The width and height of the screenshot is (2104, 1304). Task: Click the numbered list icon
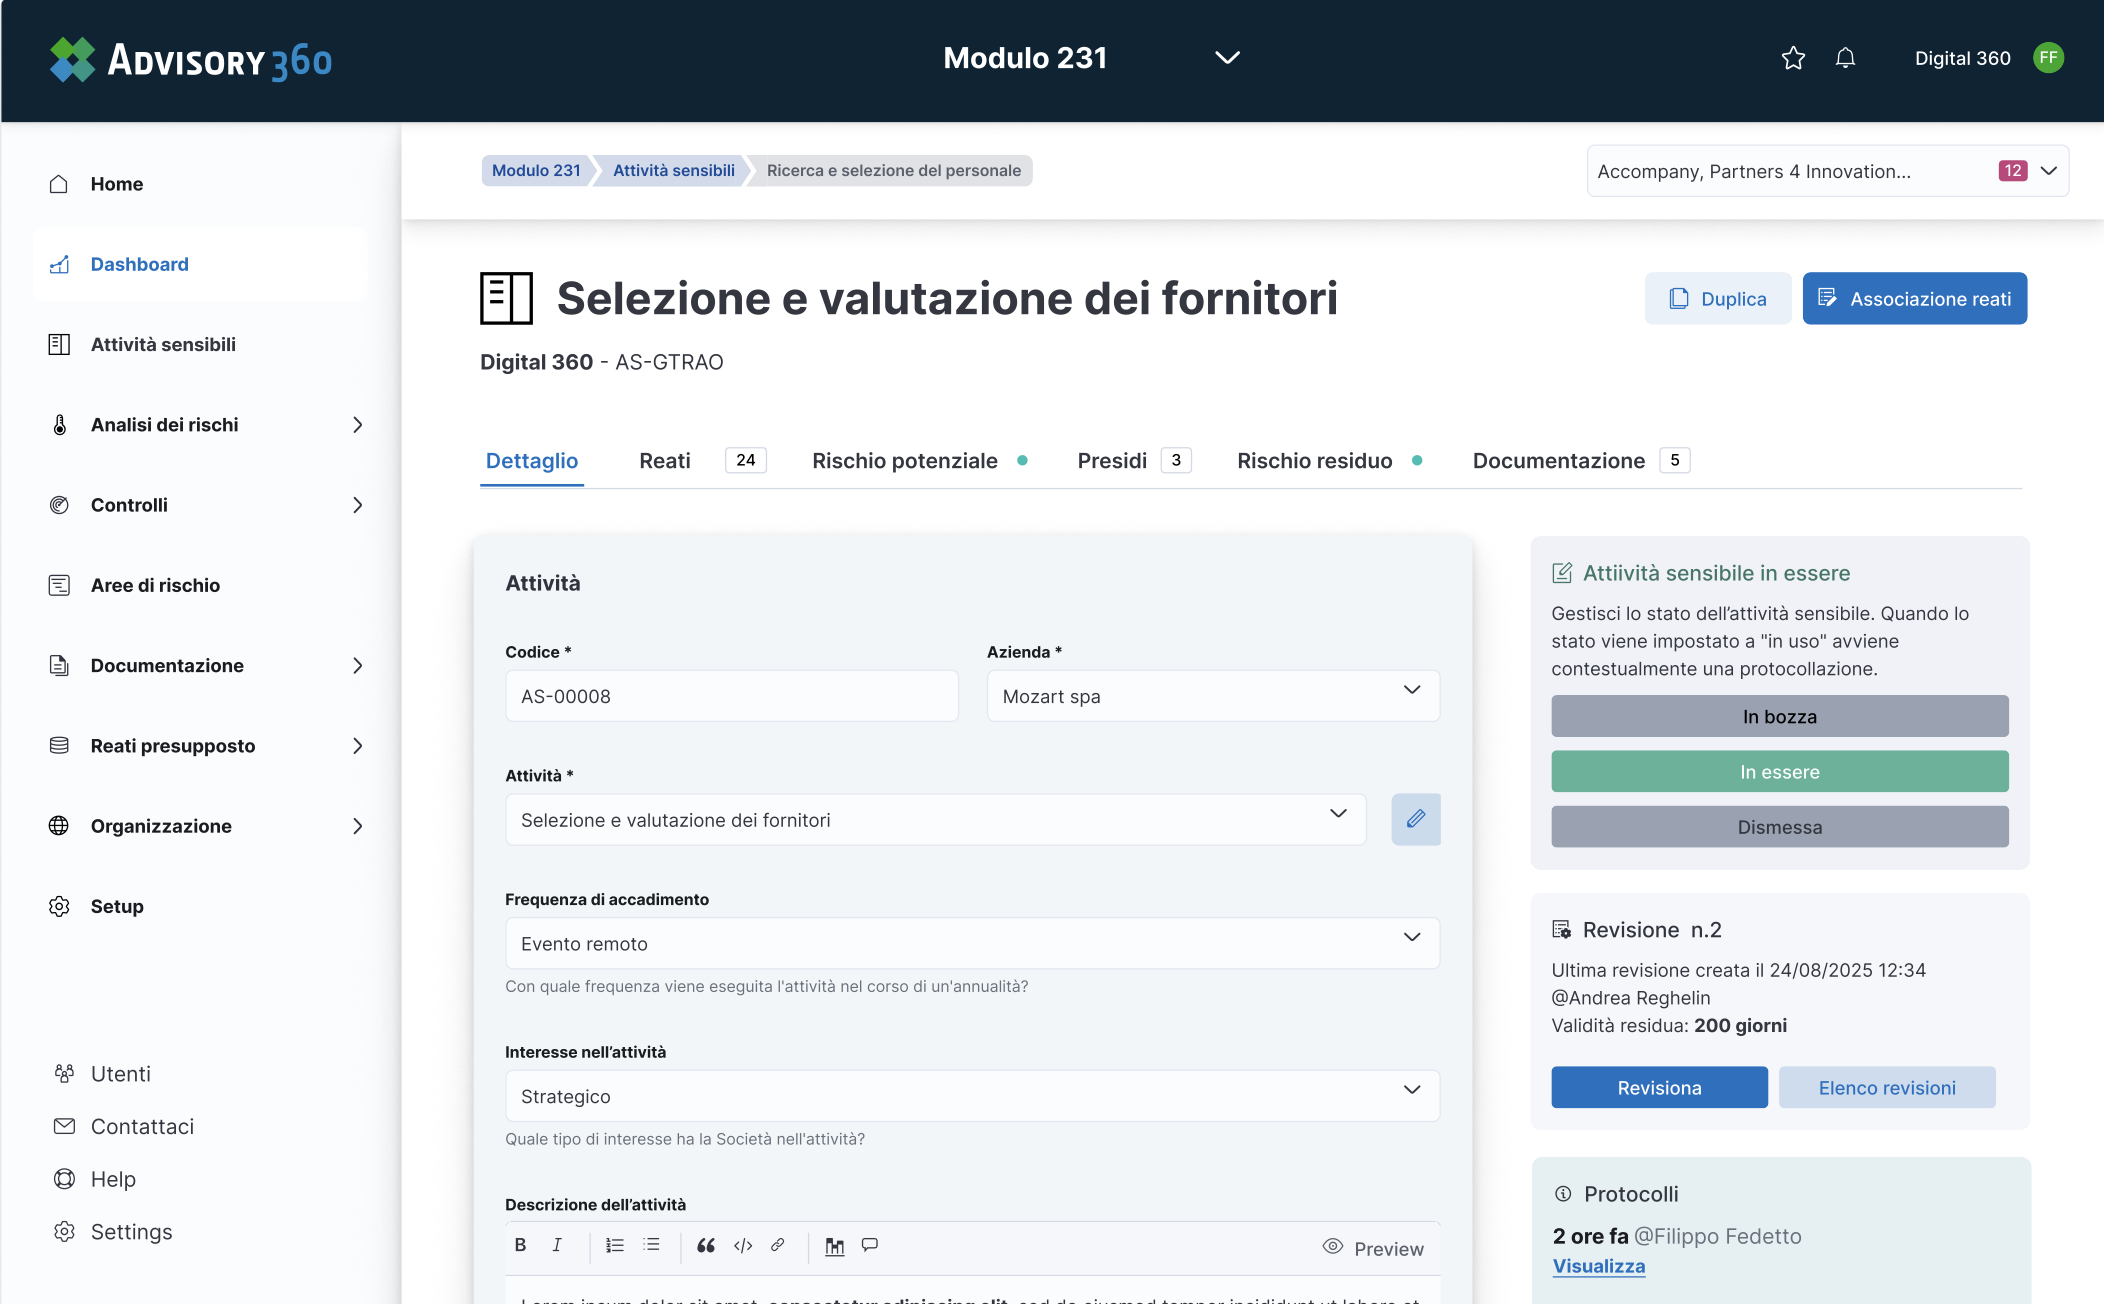click(615, 1245)
